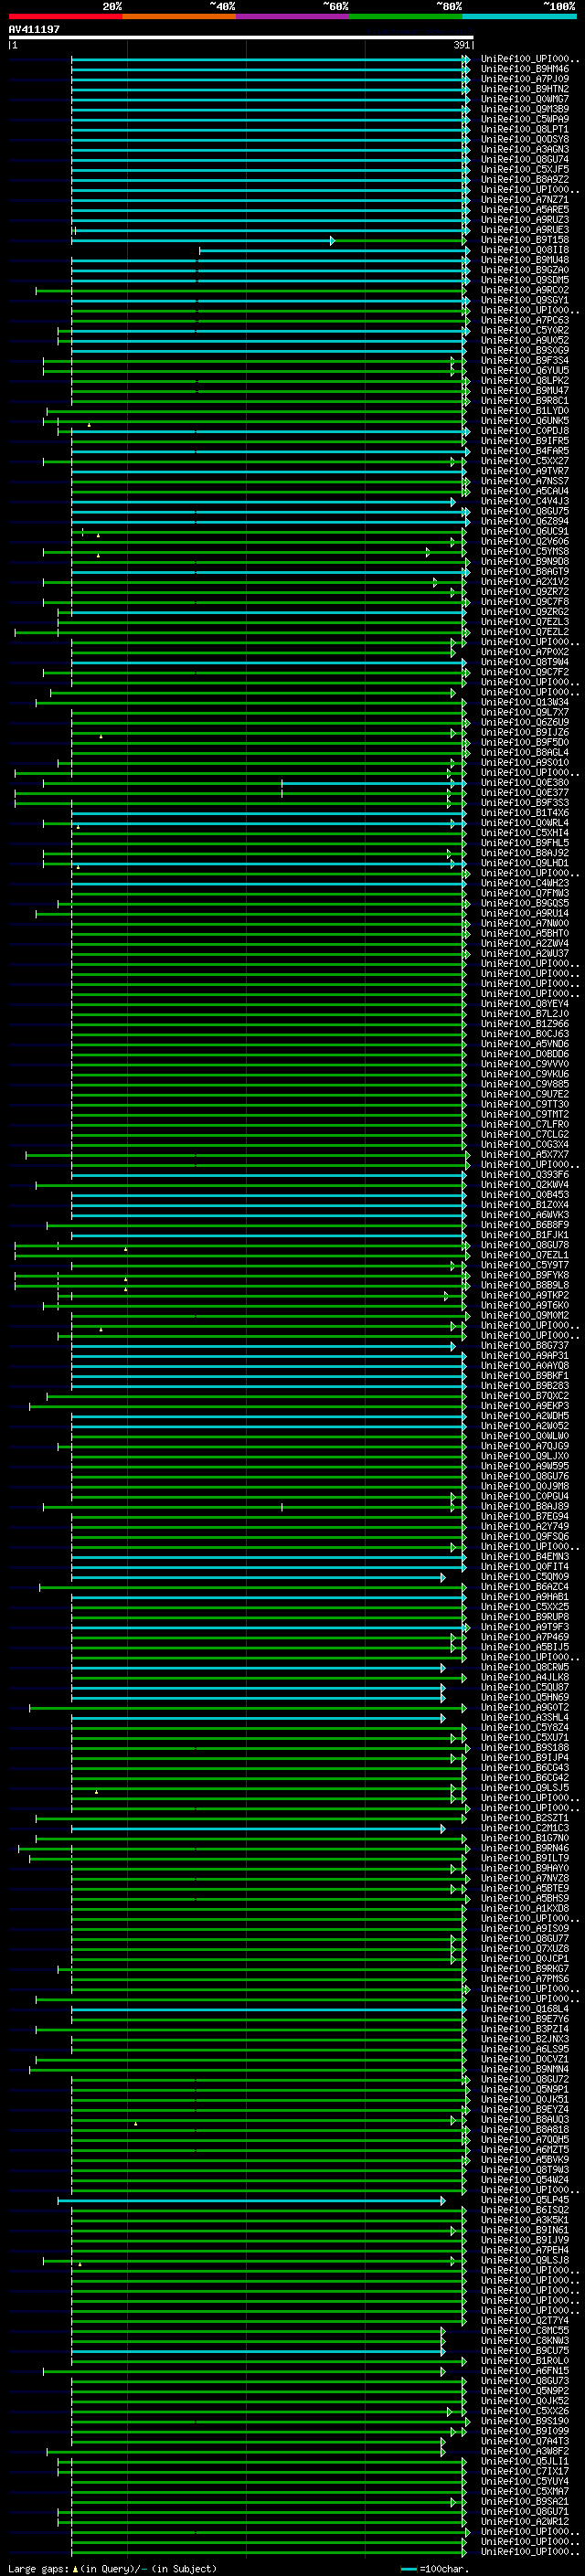Select hit label UniRef100_B1LYD0

coord(525,411)
